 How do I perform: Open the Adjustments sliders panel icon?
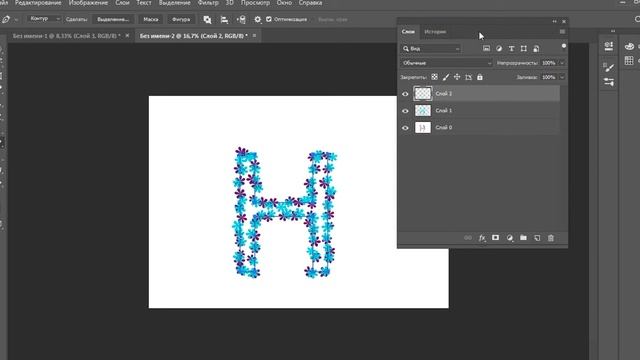[609, 82]
